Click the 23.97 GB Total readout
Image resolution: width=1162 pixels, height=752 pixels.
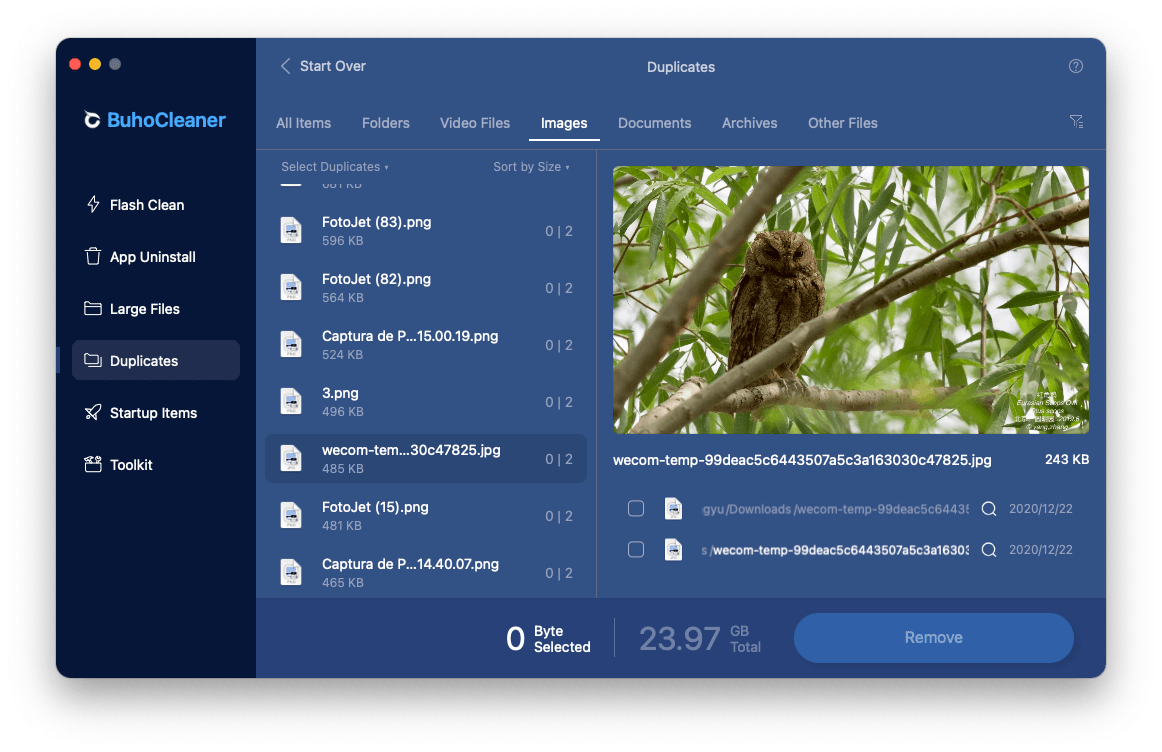pos(700,638)
